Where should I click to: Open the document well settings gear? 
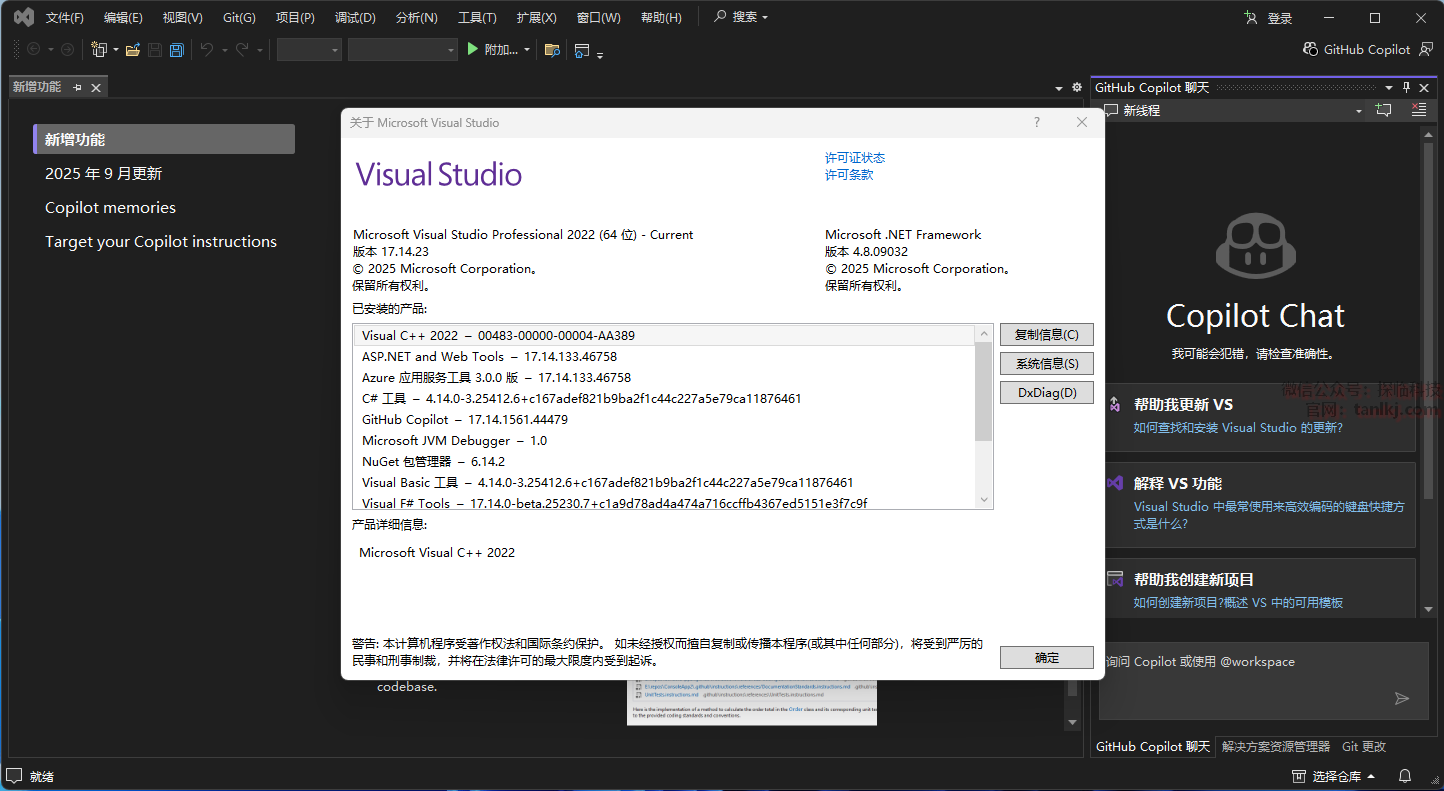(1077, 87)
